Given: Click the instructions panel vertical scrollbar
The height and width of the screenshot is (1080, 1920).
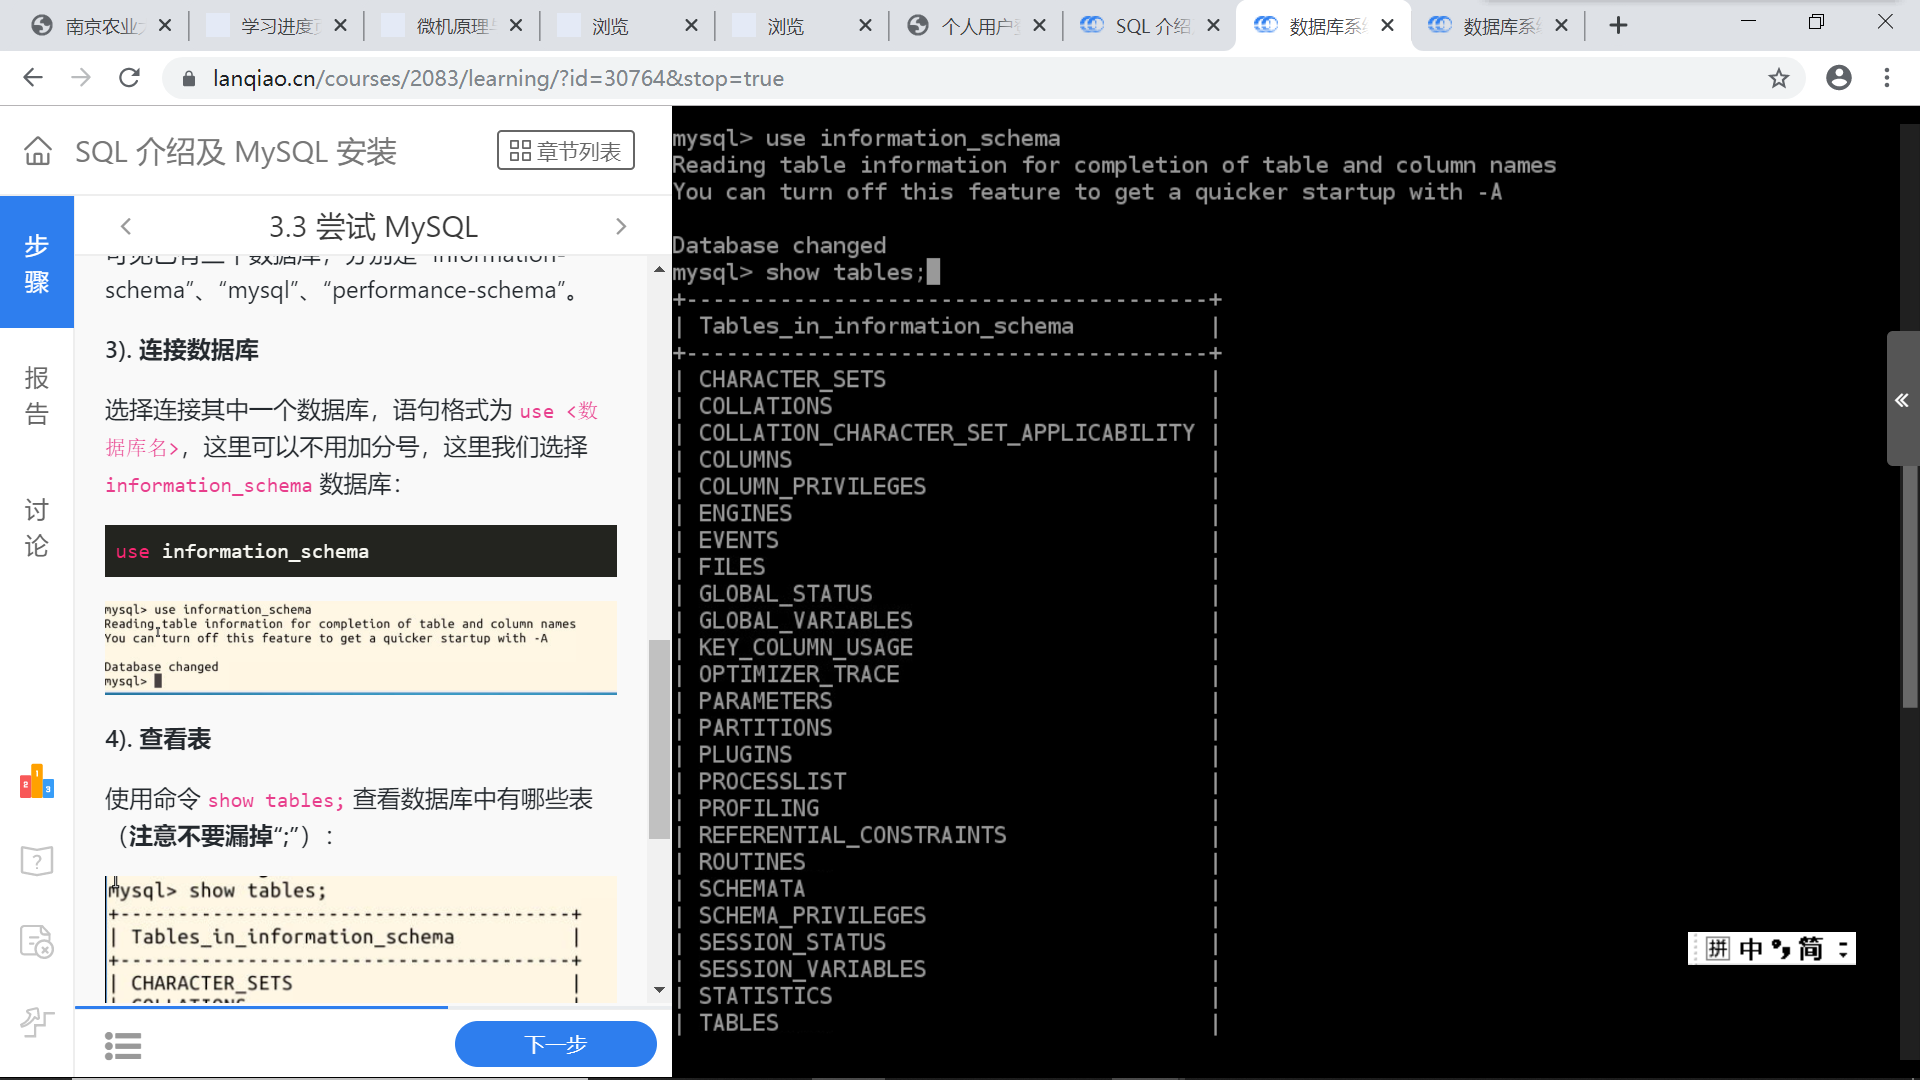Looking at the screenshot, I should point(659,738).
